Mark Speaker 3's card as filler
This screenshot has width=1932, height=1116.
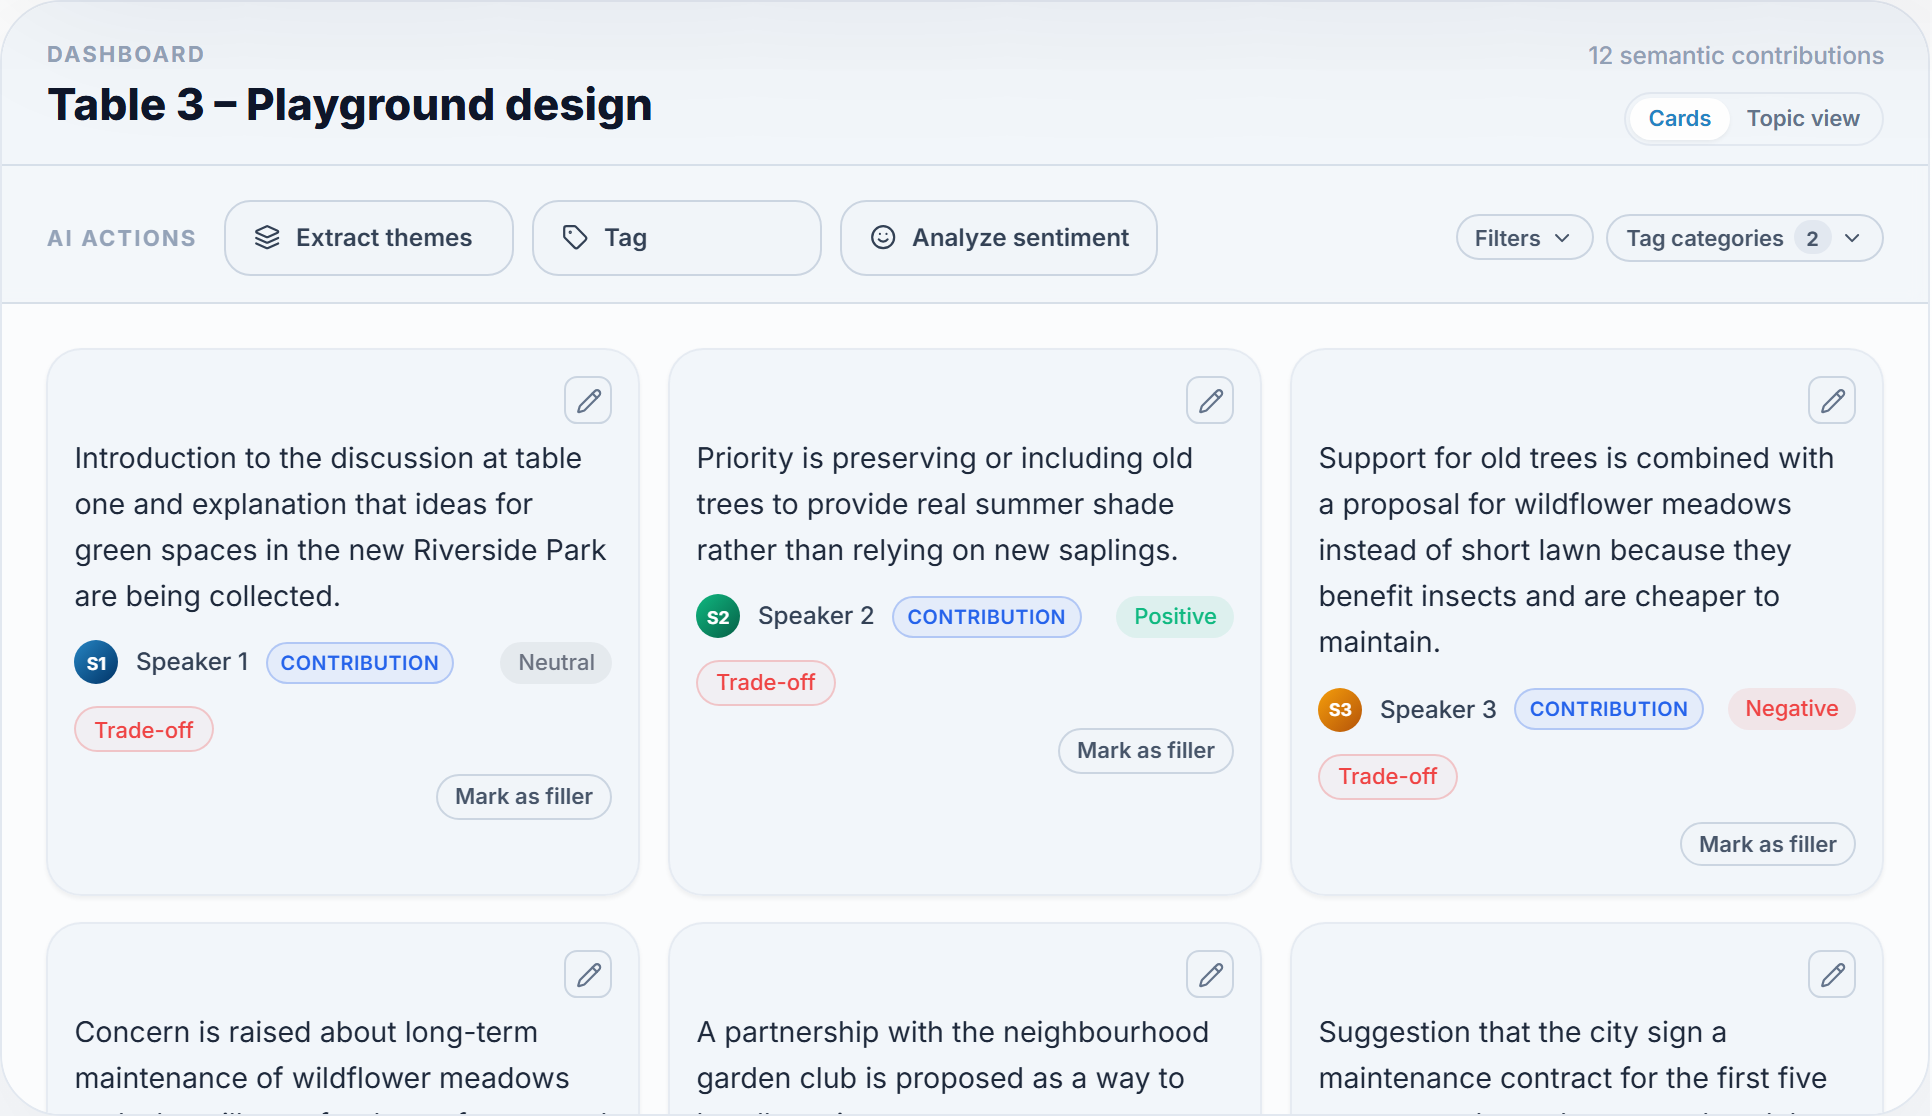(x=1768, y=845)
